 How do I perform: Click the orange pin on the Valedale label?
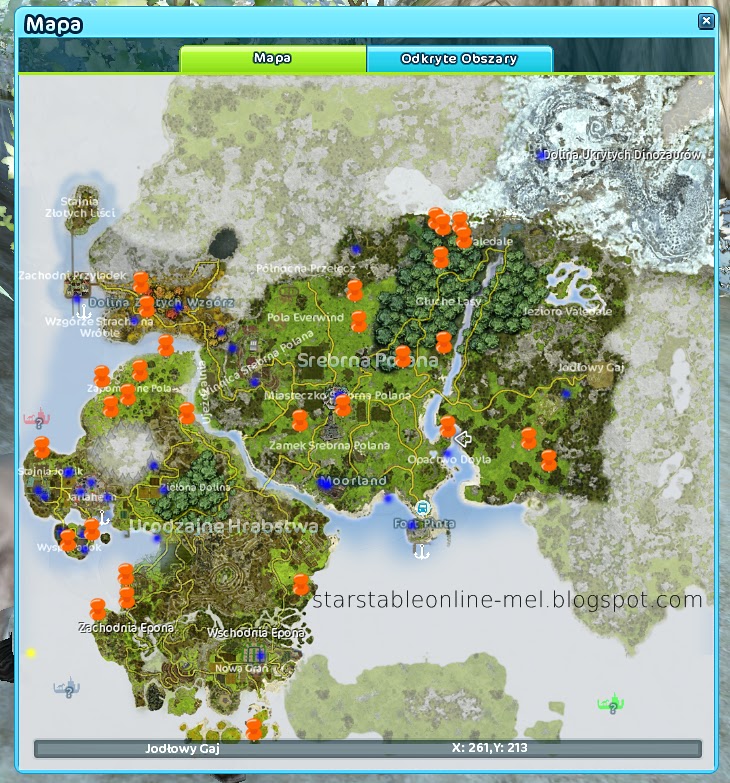[x=463, y=237]
